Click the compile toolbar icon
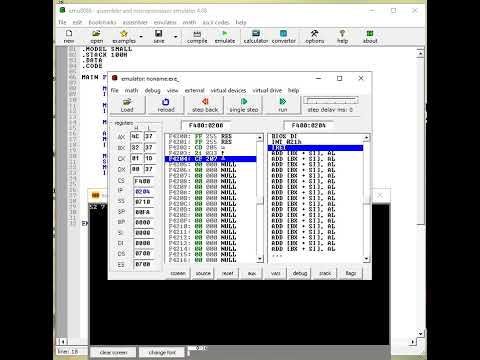Viewport: 480px width, 360px height. [197, 36]
